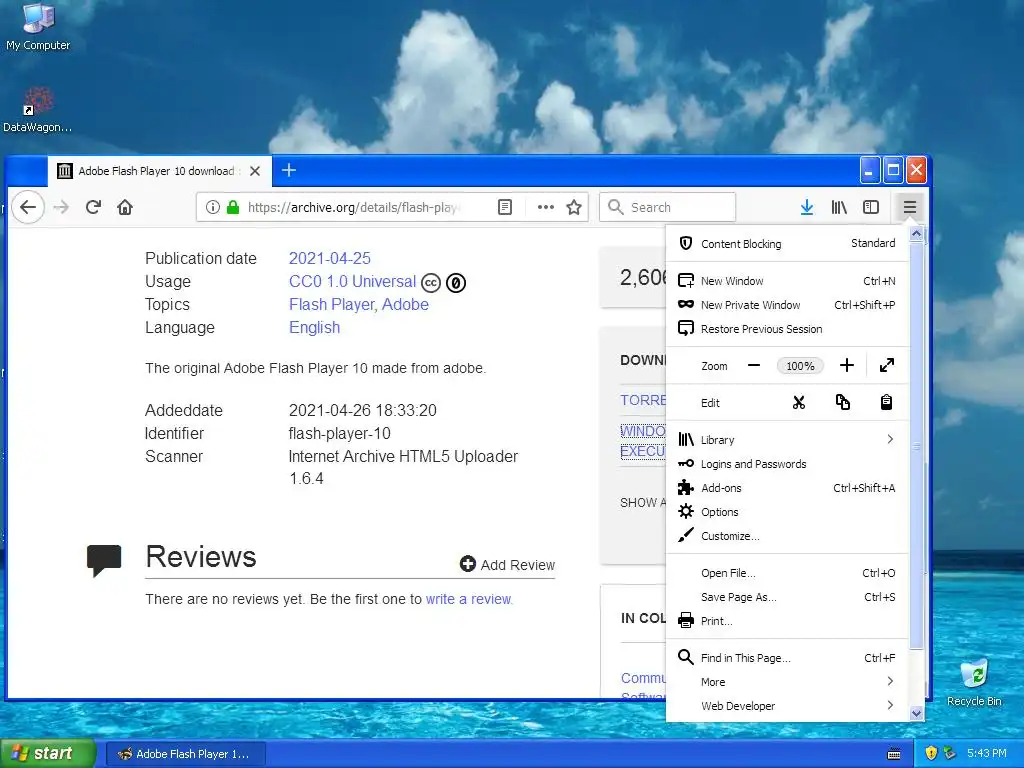Follow the Adobe topic link
The width and height of the screenshot is (1024, 768).
[406, 304]
